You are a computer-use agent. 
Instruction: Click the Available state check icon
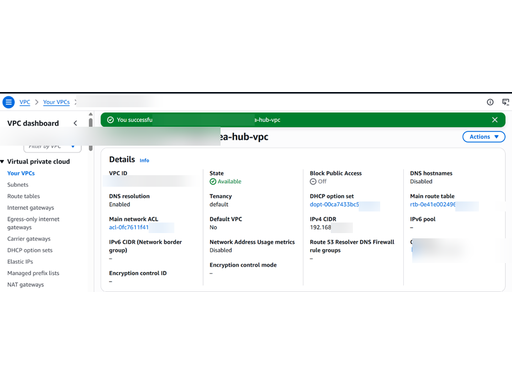(x=213, y=182)
